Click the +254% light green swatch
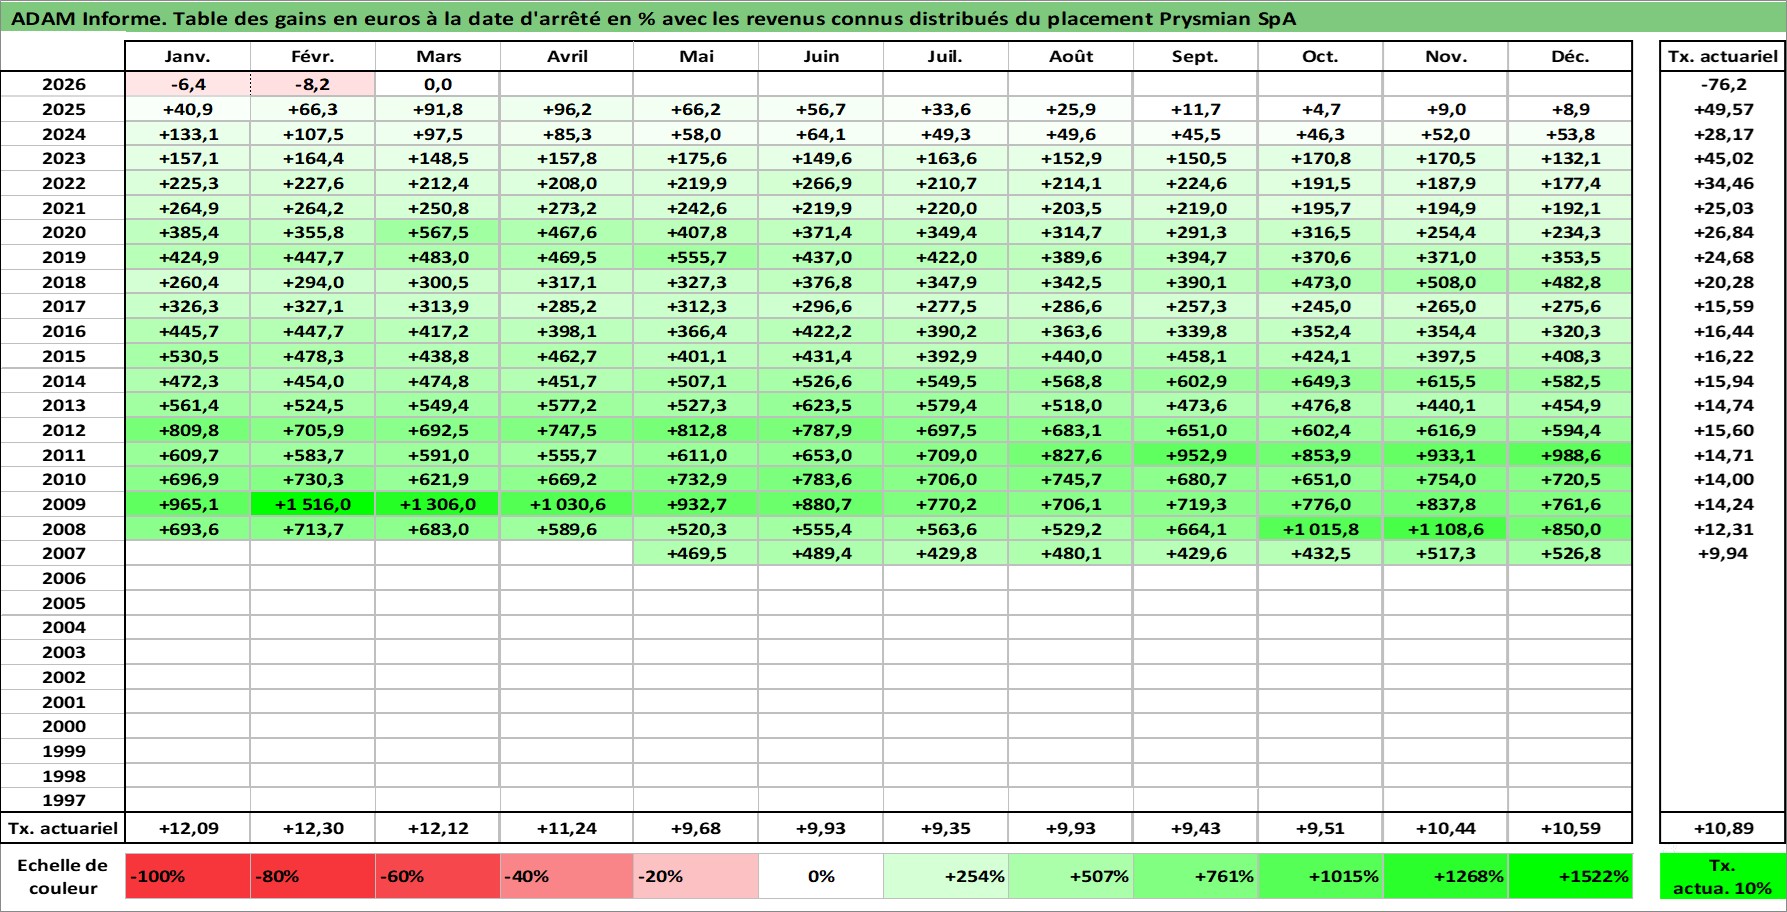The height and width of the screenshot is (912, 1787). point(946,876)
